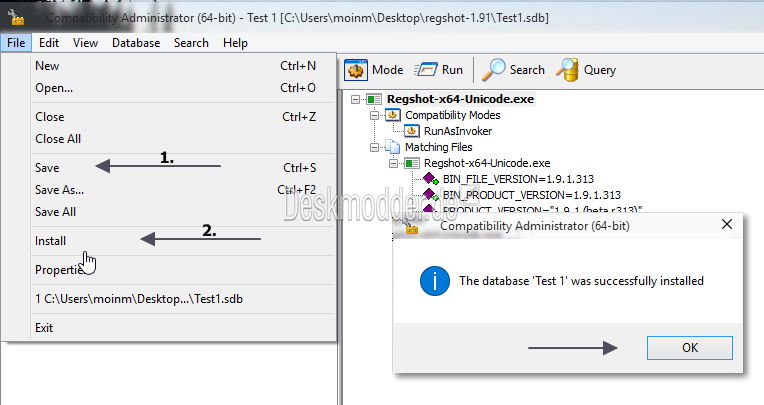Click the blue information icon in dialog

435,281
